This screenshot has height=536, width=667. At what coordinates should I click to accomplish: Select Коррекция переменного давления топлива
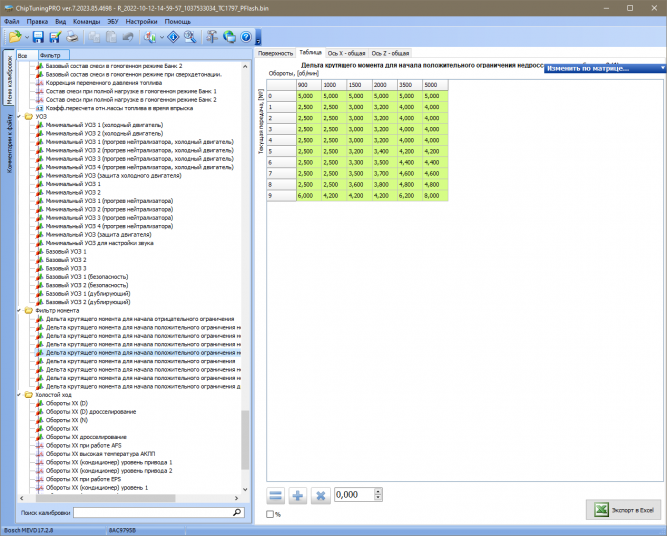[104, 83]
